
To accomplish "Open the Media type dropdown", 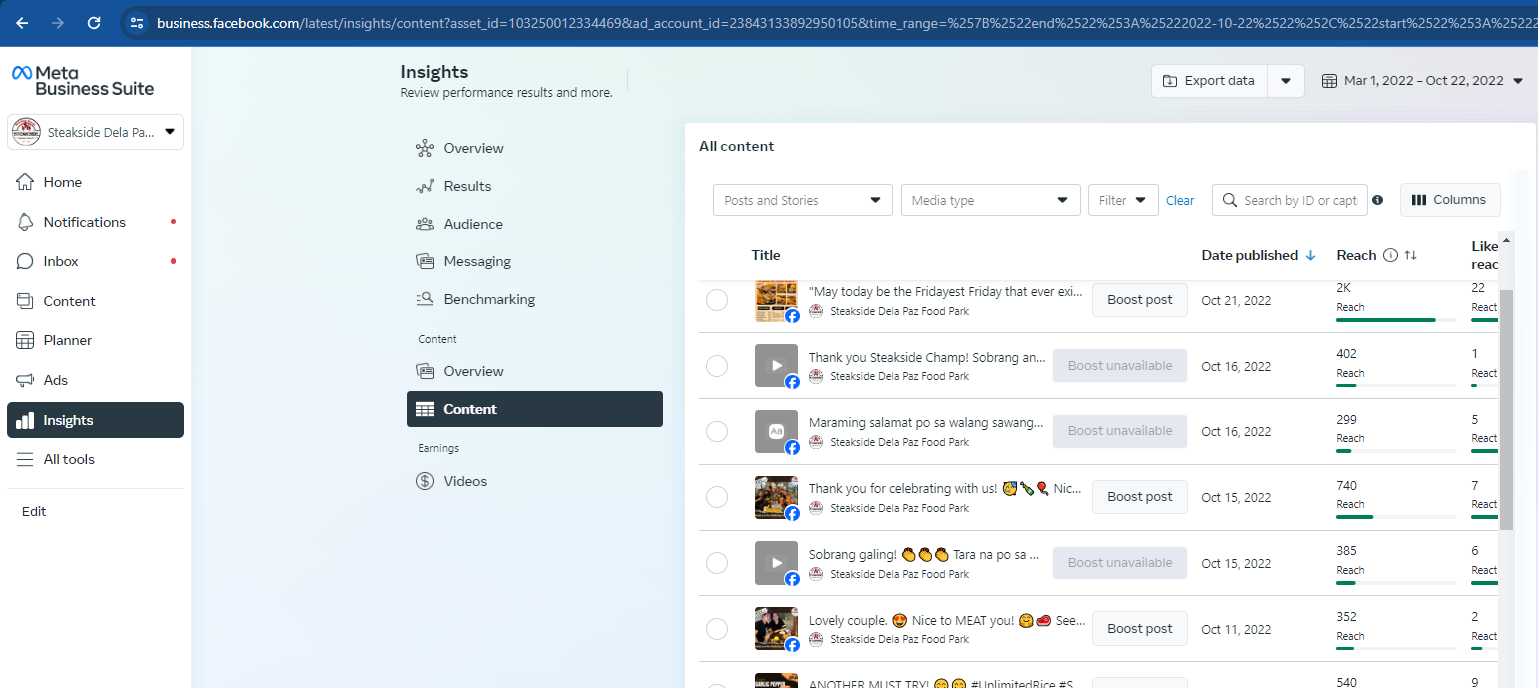I will 991,200.
